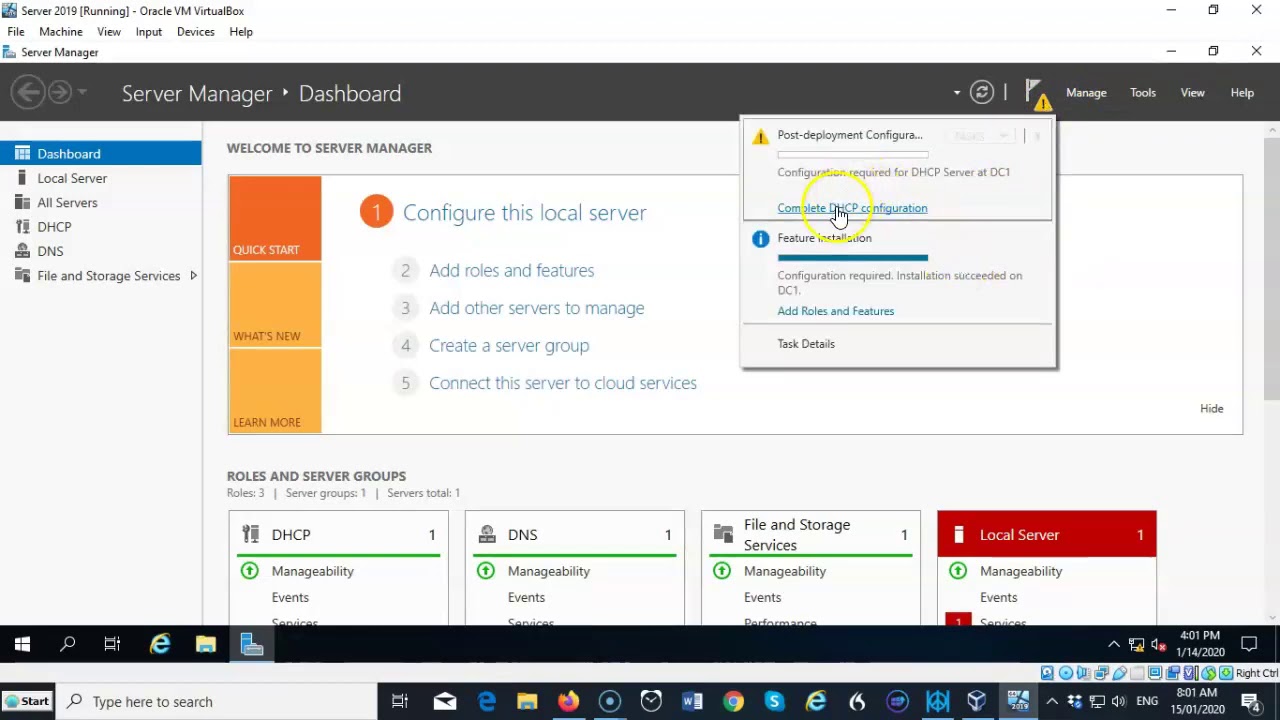Click Add Roles and Features in notifications

[x=836, y=311]
